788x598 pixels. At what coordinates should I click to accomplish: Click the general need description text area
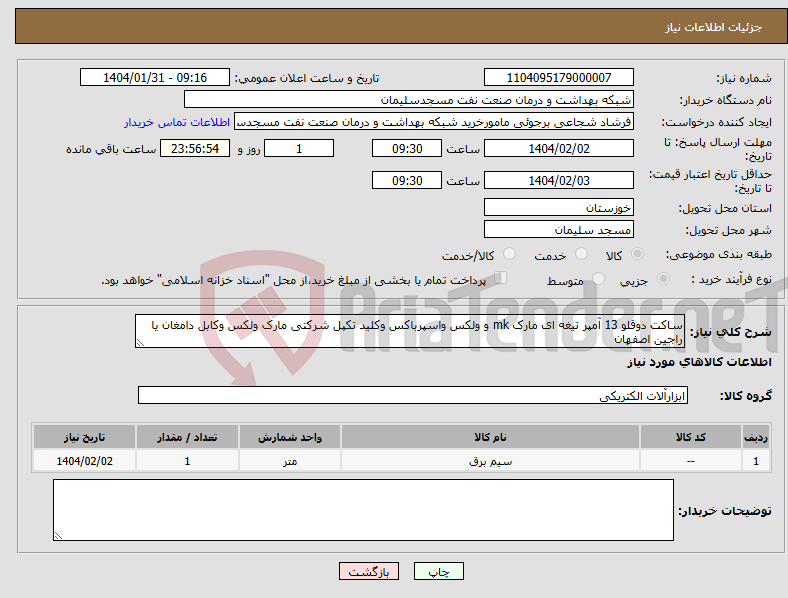coord(410,331)
